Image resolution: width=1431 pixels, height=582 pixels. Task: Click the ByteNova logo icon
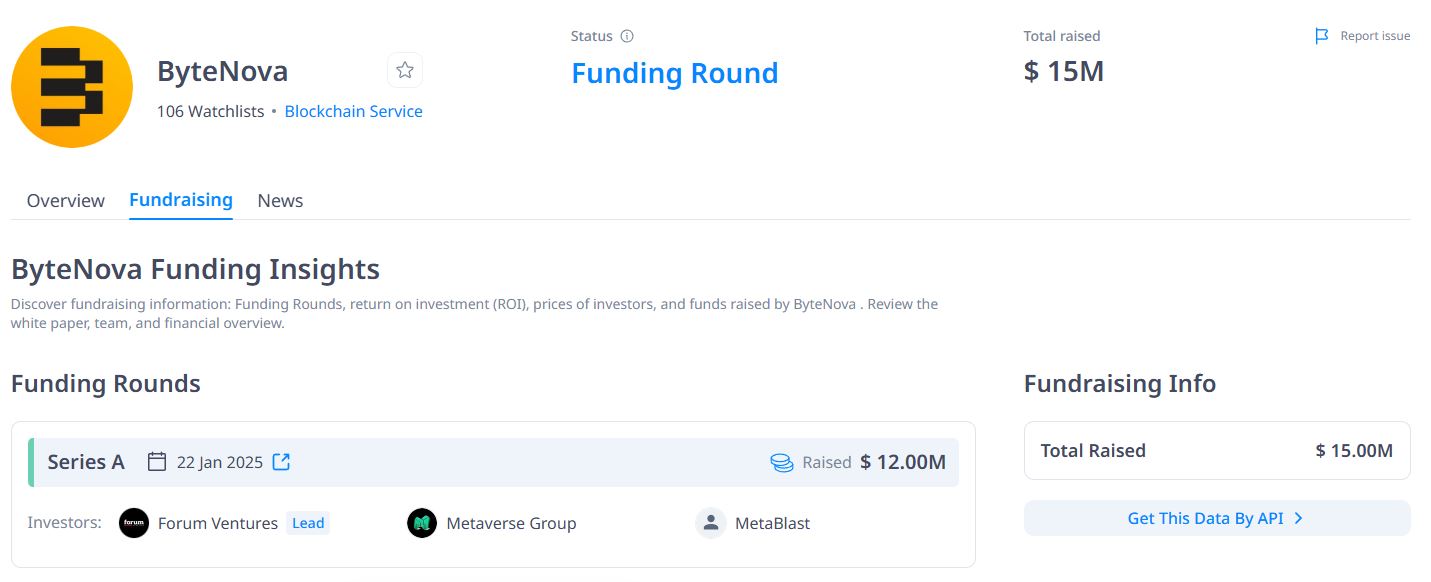(x=72, y=87)
